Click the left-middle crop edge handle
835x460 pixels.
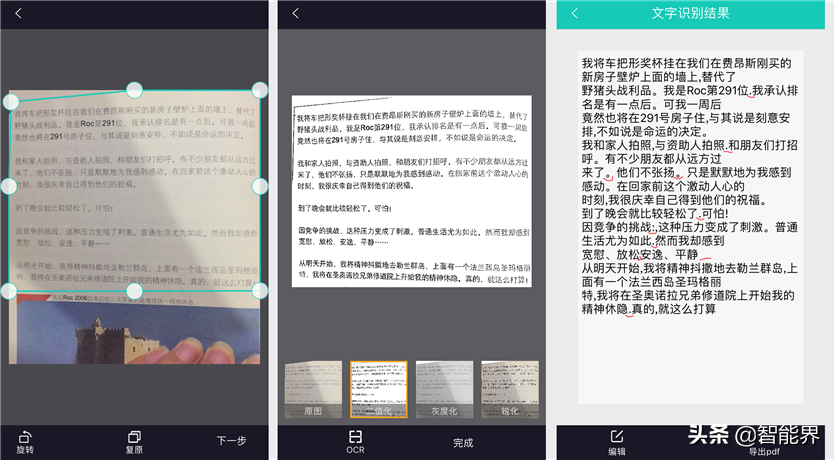tap(9, 186)
